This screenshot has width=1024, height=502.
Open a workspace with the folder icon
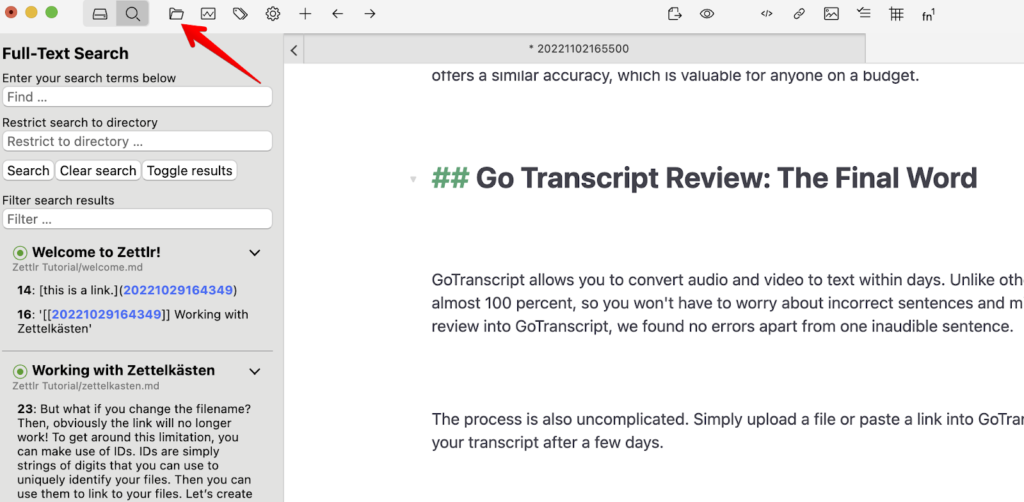pyautogui.click(x=176, y=14)
